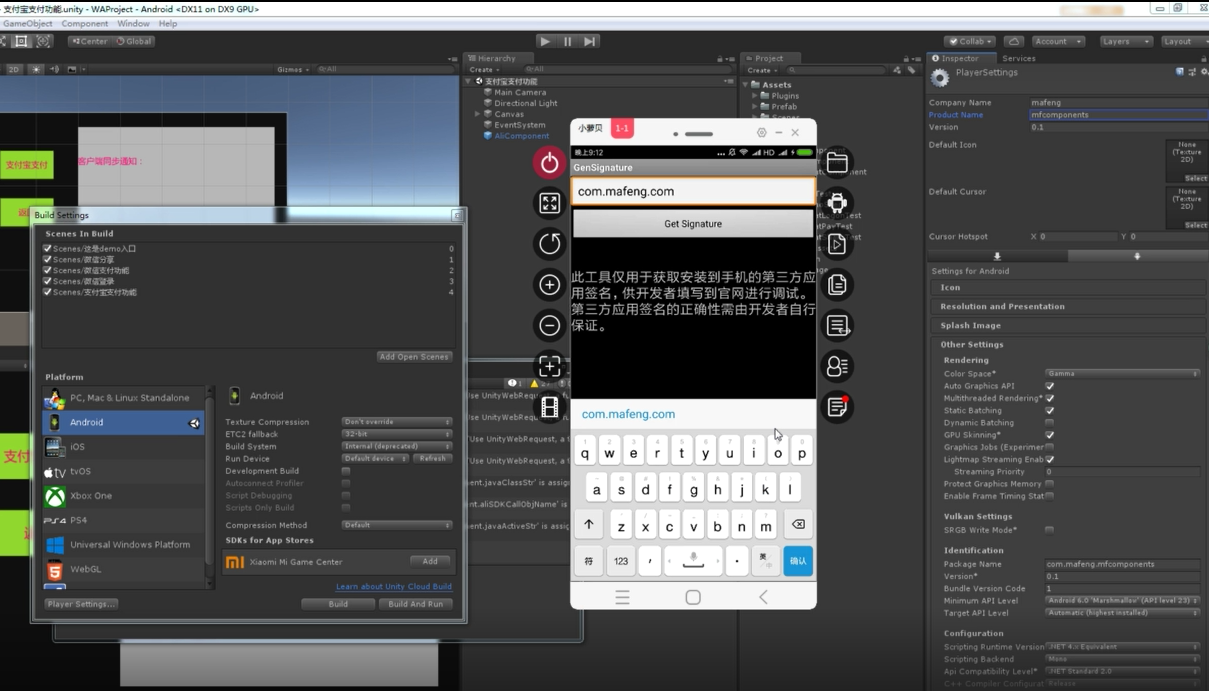The width and height of the screenshot is (1209, 691).
Task: Select the Rect transform tool in toolbar
Action: click(x=21, y=41)
